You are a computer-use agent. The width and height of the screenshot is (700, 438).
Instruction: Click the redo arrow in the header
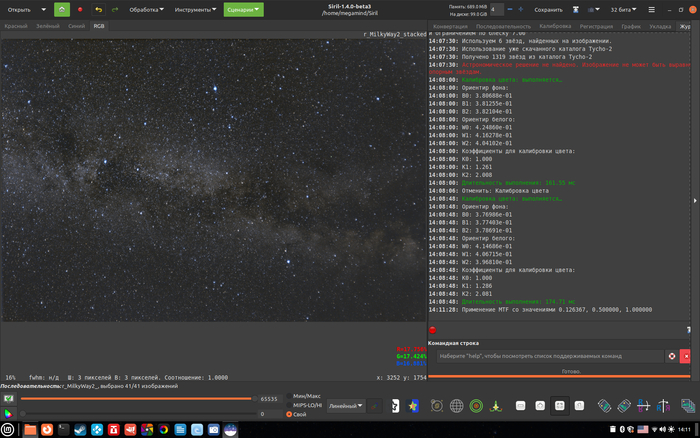coord(117,9)
